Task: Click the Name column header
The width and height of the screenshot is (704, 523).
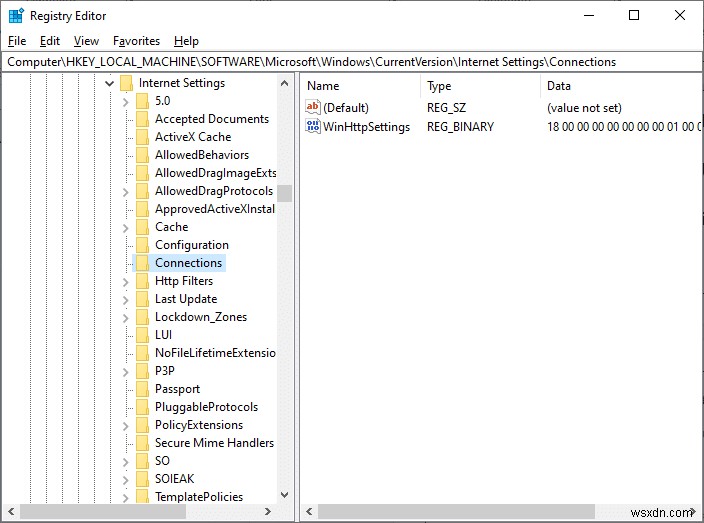Action: coord(361,86)
